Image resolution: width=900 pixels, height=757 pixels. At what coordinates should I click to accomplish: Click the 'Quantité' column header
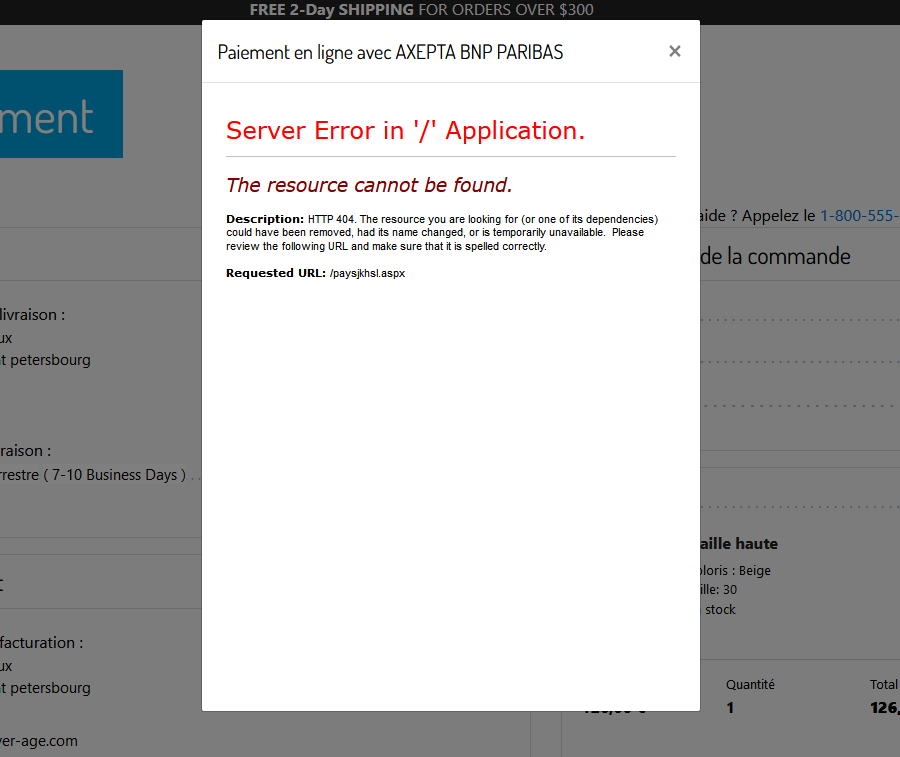pyautogui.click(x=750, y=685)
